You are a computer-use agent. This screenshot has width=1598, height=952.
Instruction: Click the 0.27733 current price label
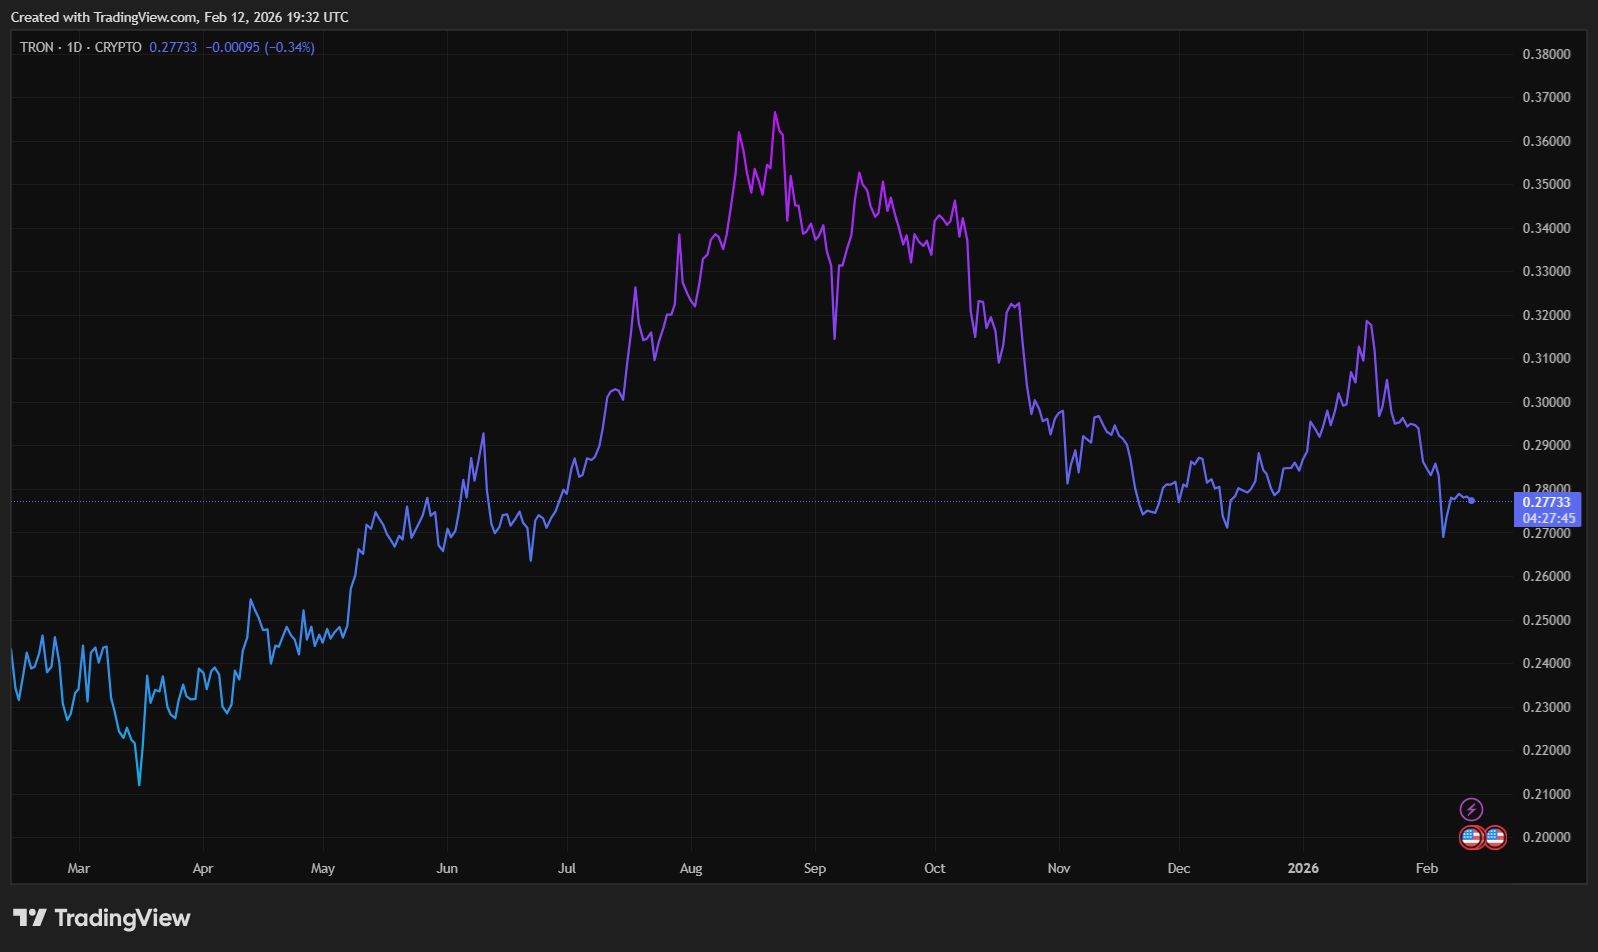[1548, 502]
